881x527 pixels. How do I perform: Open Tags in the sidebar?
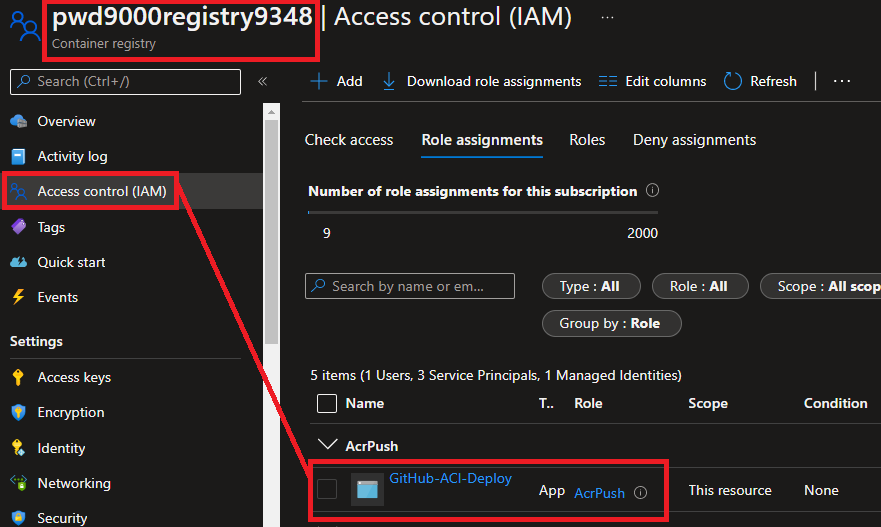pos(51,228)
